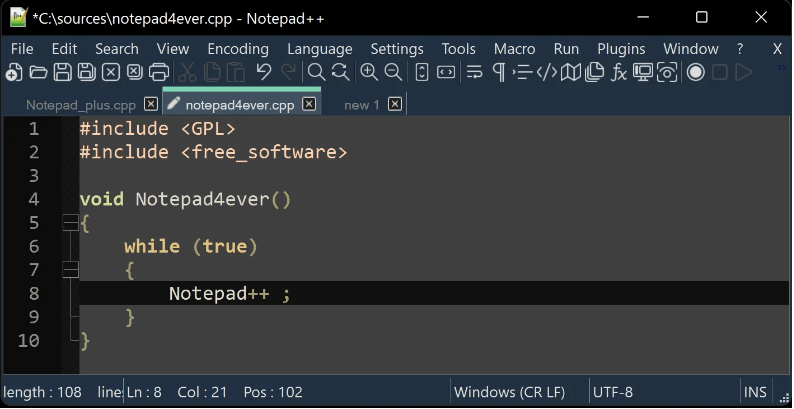Click the Windows (CR LF) status field

pos(509,392)
